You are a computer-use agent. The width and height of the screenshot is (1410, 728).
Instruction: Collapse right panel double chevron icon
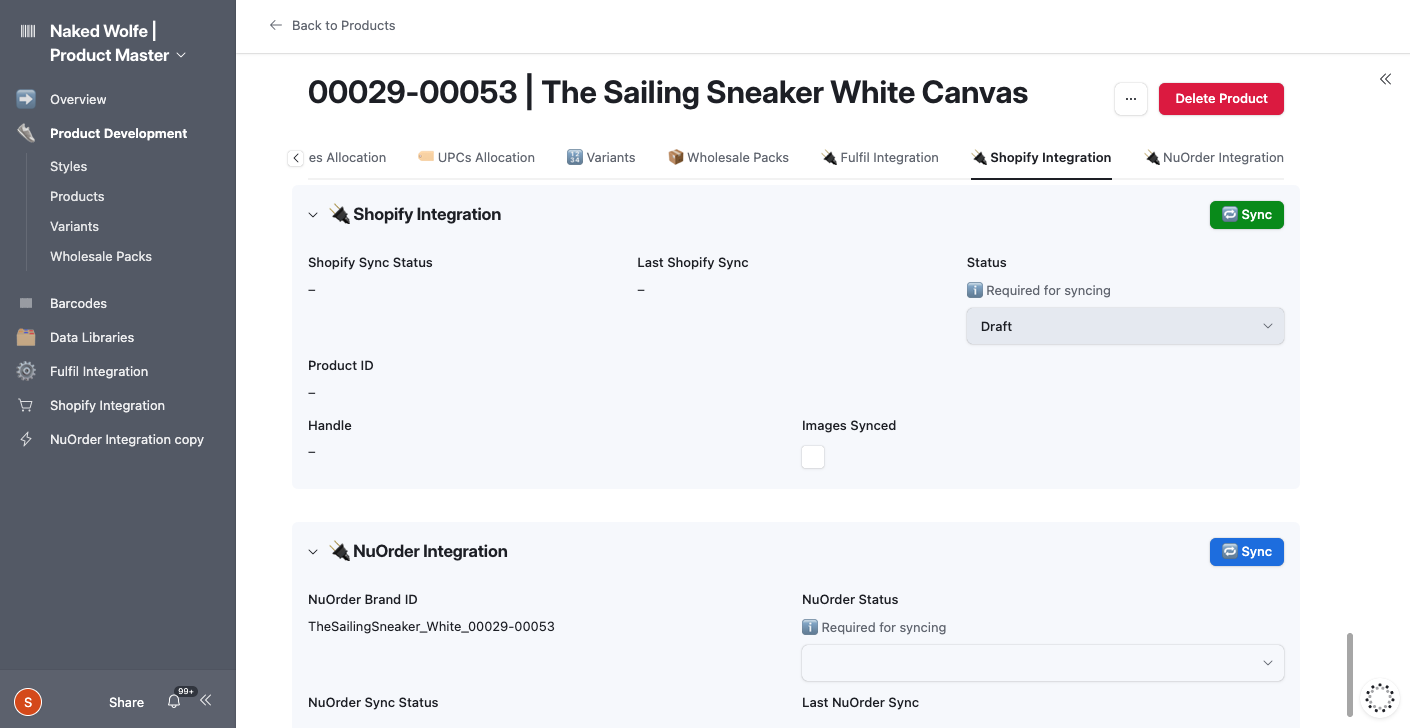point(1385,79)
